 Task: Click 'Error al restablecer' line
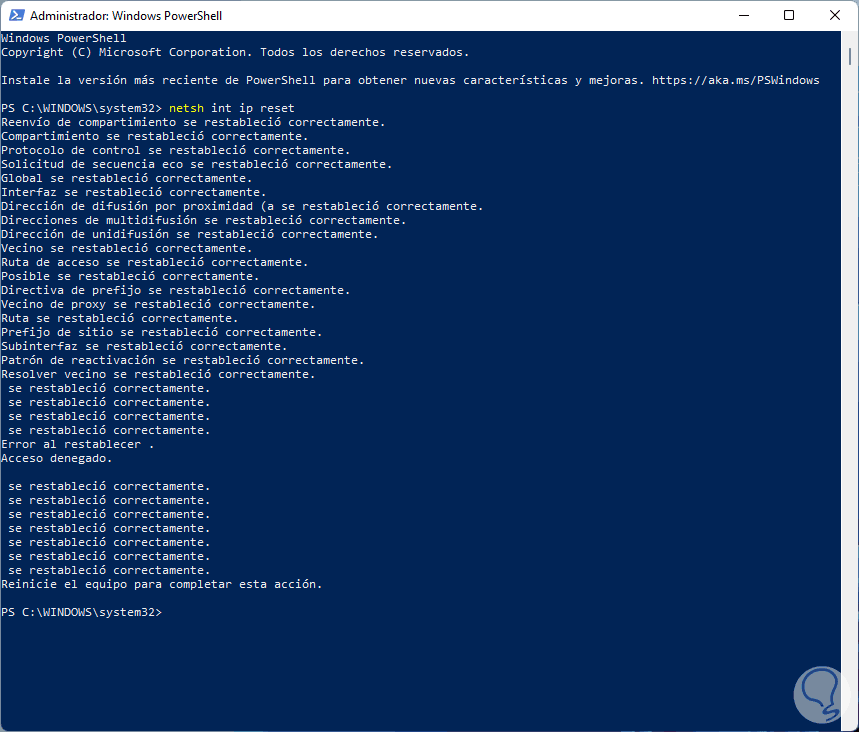[77, 444]
